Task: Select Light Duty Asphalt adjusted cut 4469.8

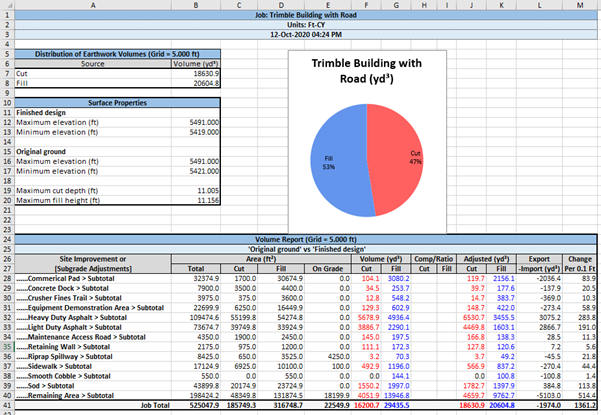Action: click(x=471, y=327)
